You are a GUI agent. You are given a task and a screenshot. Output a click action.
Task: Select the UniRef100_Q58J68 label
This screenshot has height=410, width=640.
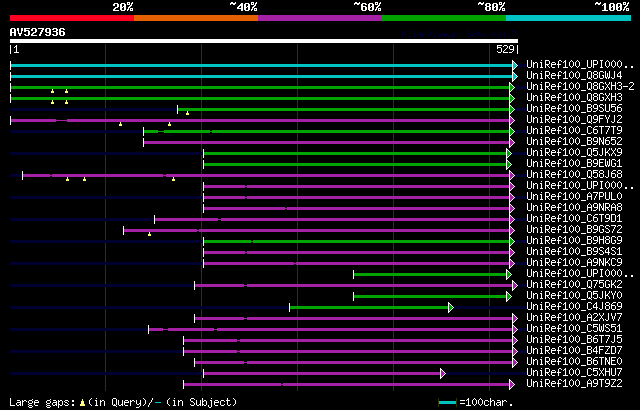click(574, 175)
